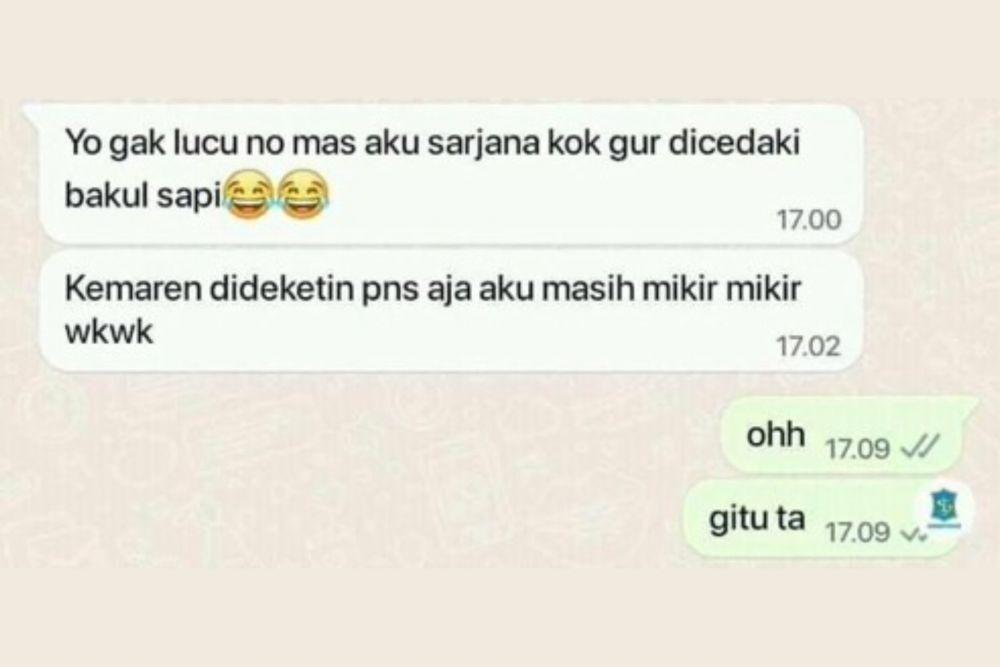
Task: Click the blue crest watermark logo
Action: (945, 511)
